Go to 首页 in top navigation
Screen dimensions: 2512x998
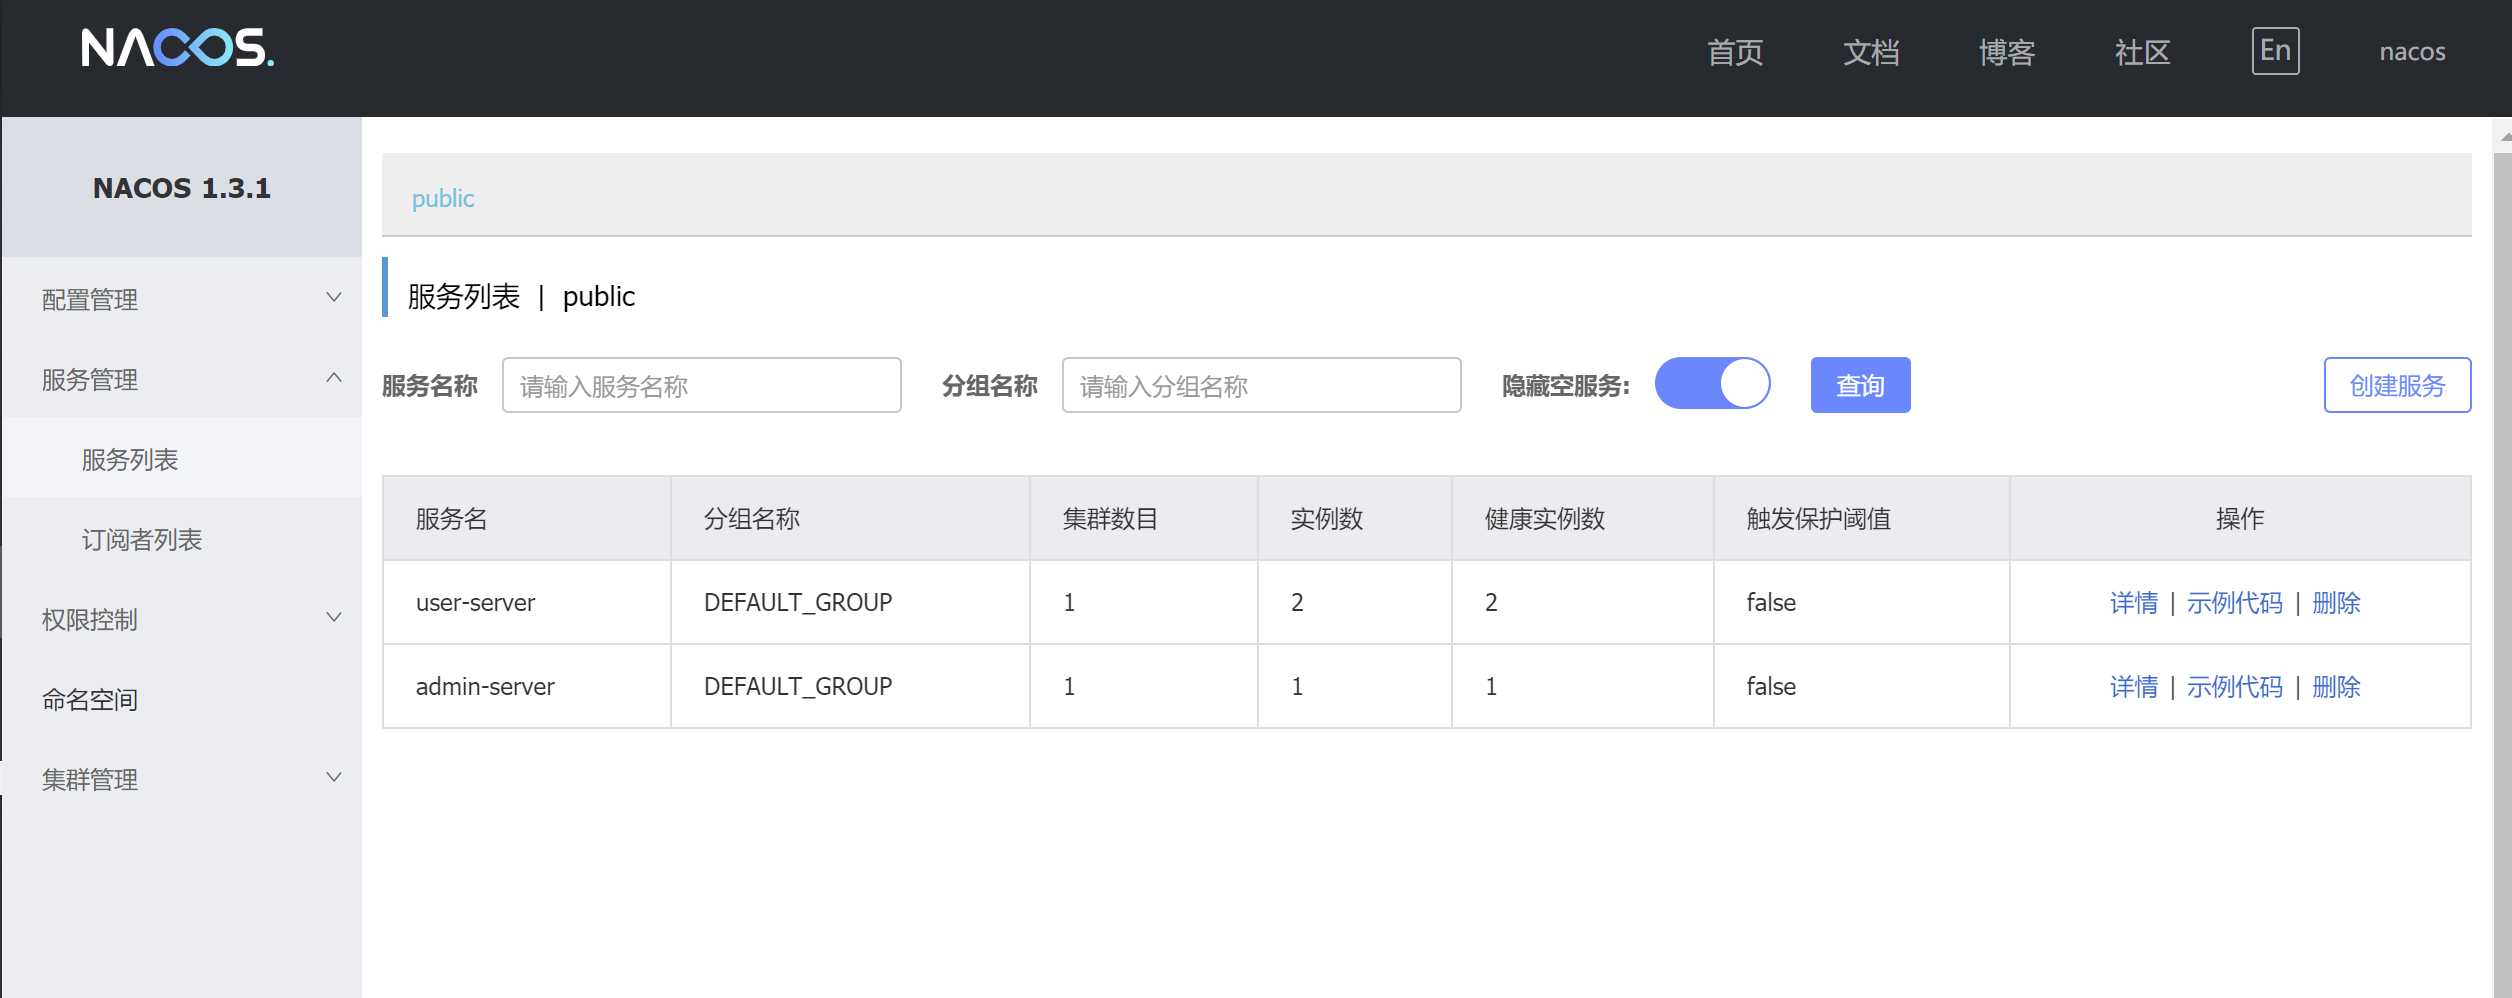coord(1735,52)
